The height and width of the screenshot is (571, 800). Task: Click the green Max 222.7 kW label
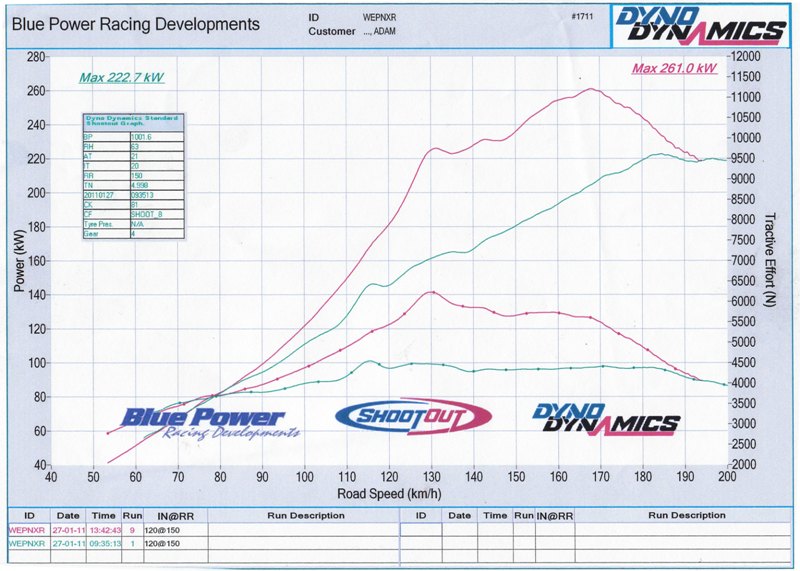click(x=121, y=78)
